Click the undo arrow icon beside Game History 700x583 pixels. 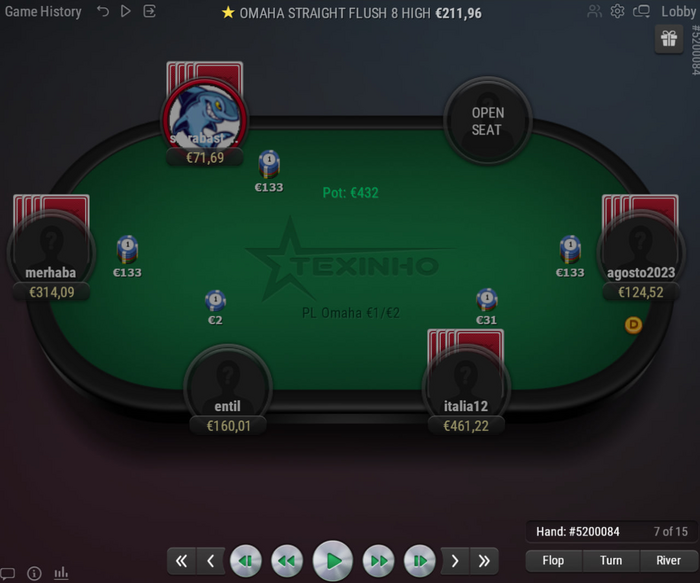coord(103,11)
